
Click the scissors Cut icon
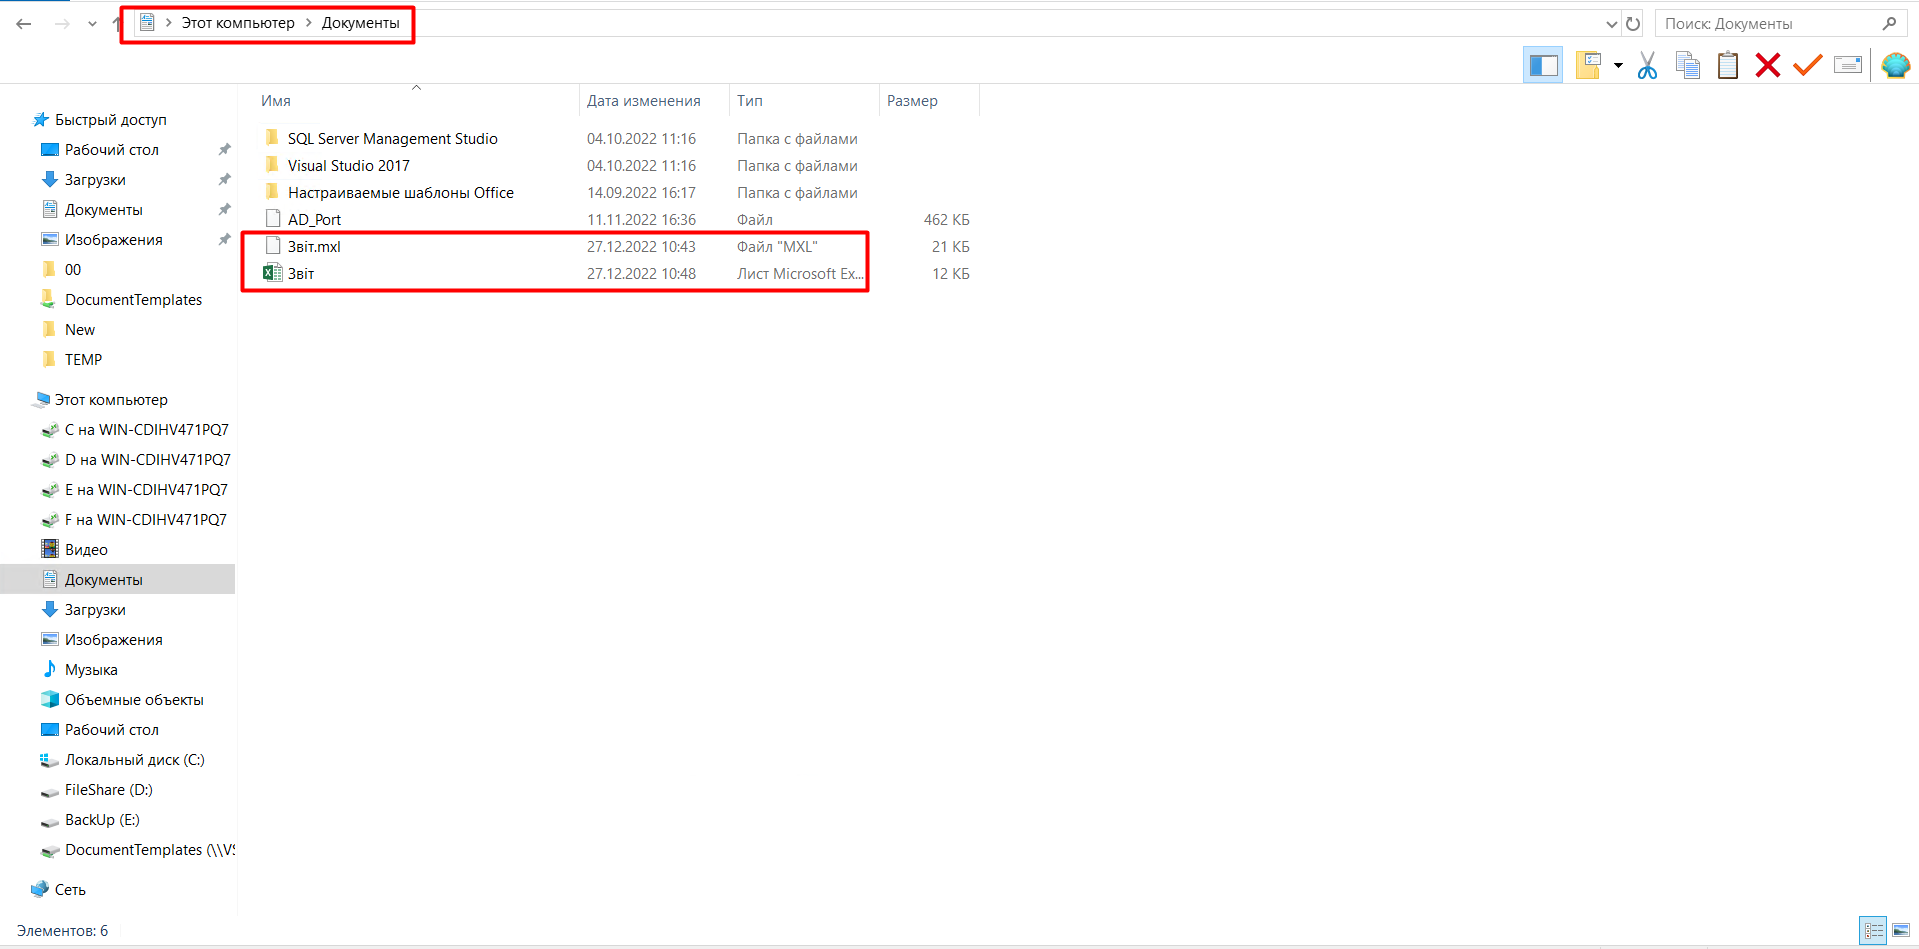pos(1647,66)
